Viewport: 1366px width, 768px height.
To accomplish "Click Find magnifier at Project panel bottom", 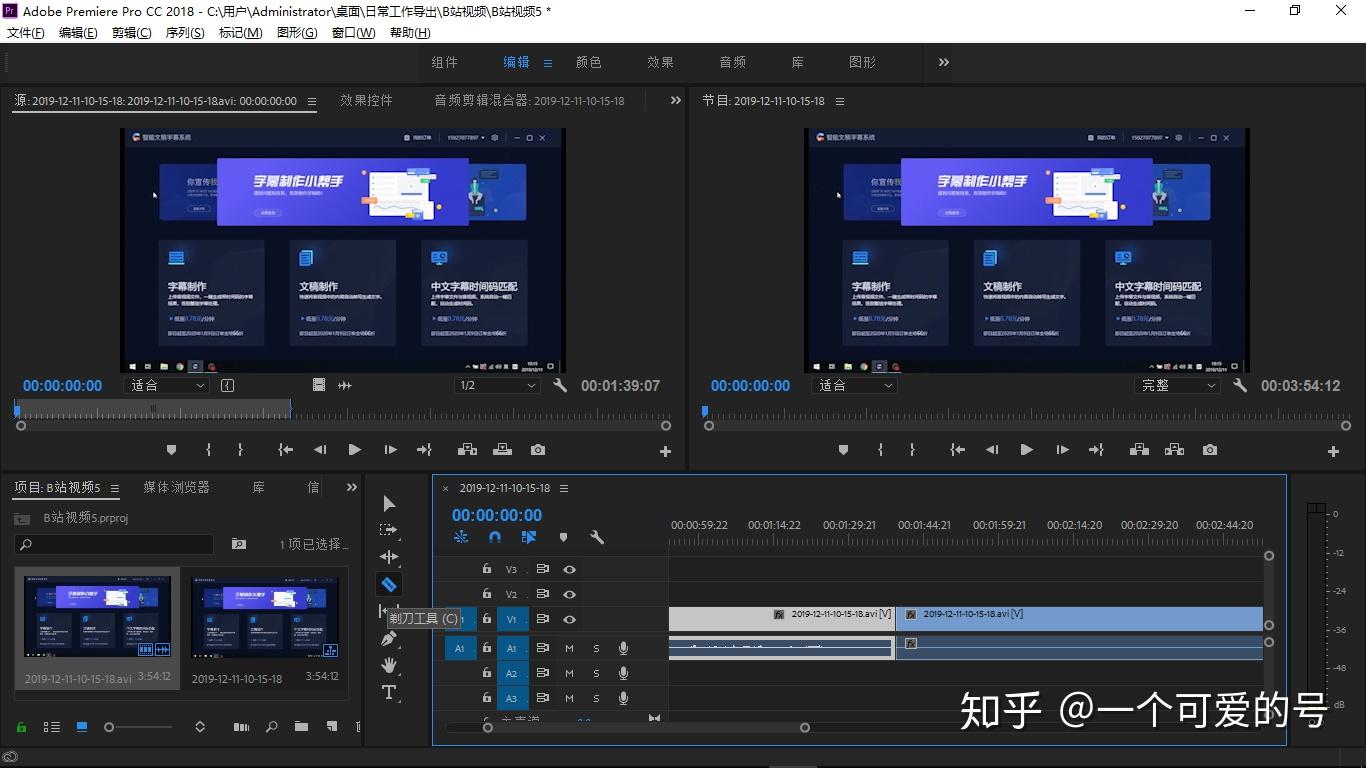I will 271,727.
